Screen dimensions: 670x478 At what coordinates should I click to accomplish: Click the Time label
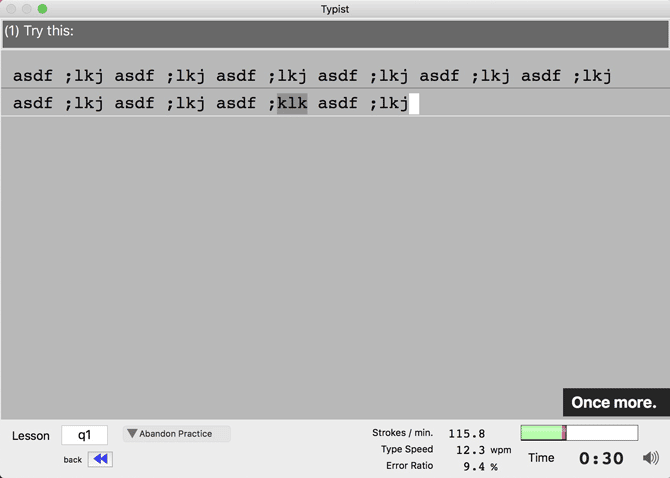(x=541, y=458)
